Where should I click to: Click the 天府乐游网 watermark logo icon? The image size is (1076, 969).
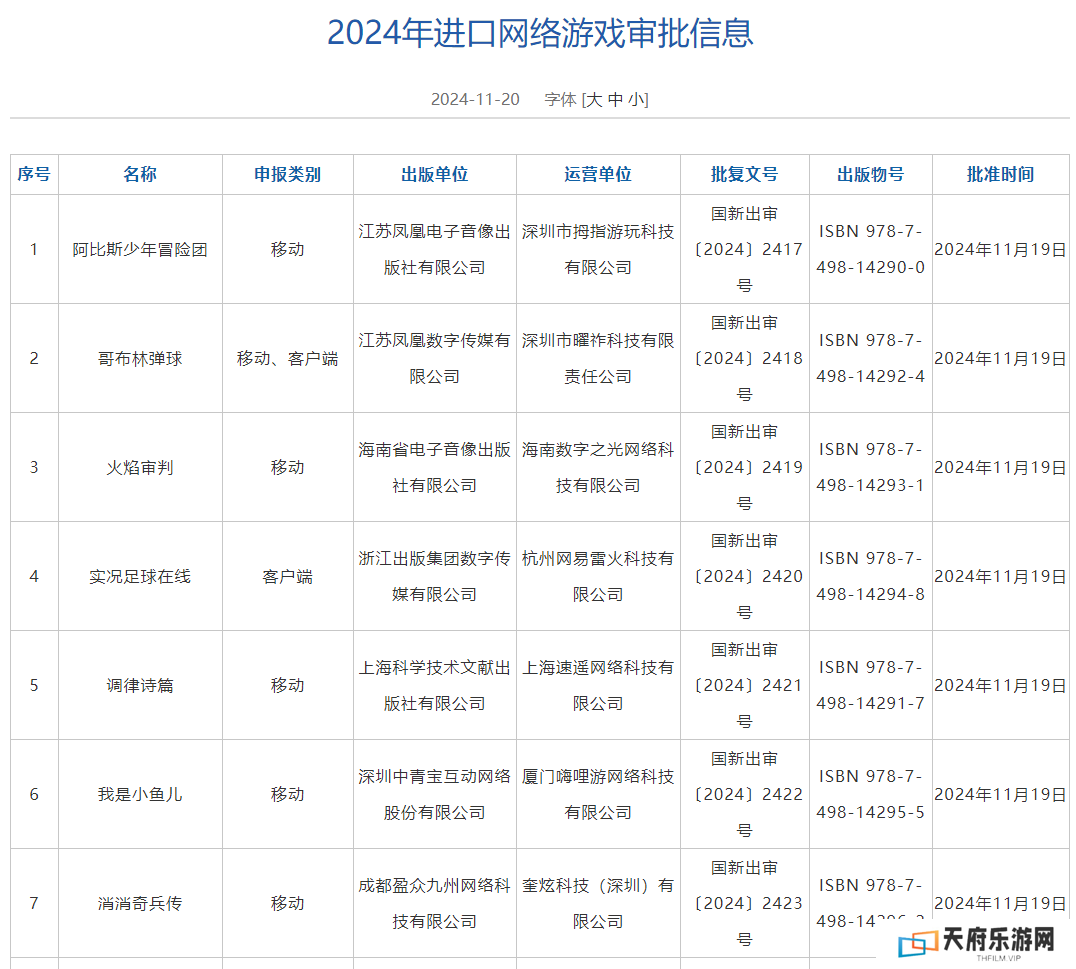coord(917,944)
